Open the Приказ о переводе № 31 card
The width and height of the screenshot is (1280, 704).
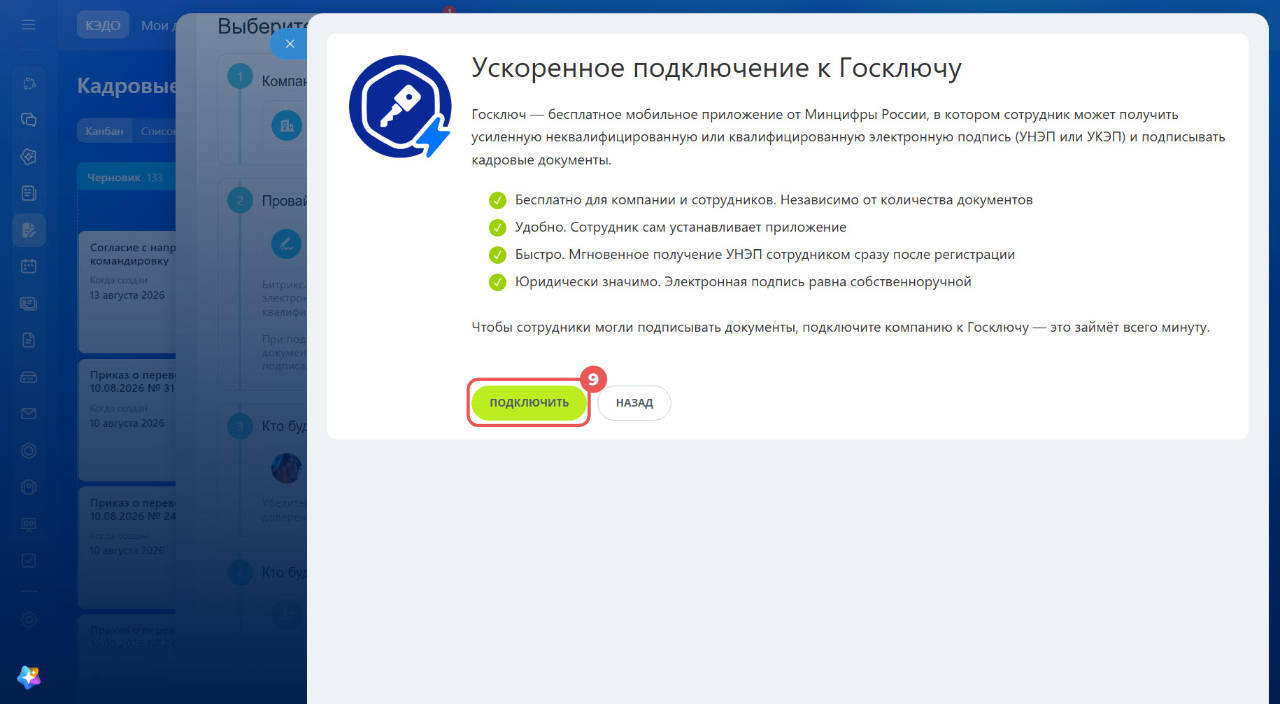(127, 418)
